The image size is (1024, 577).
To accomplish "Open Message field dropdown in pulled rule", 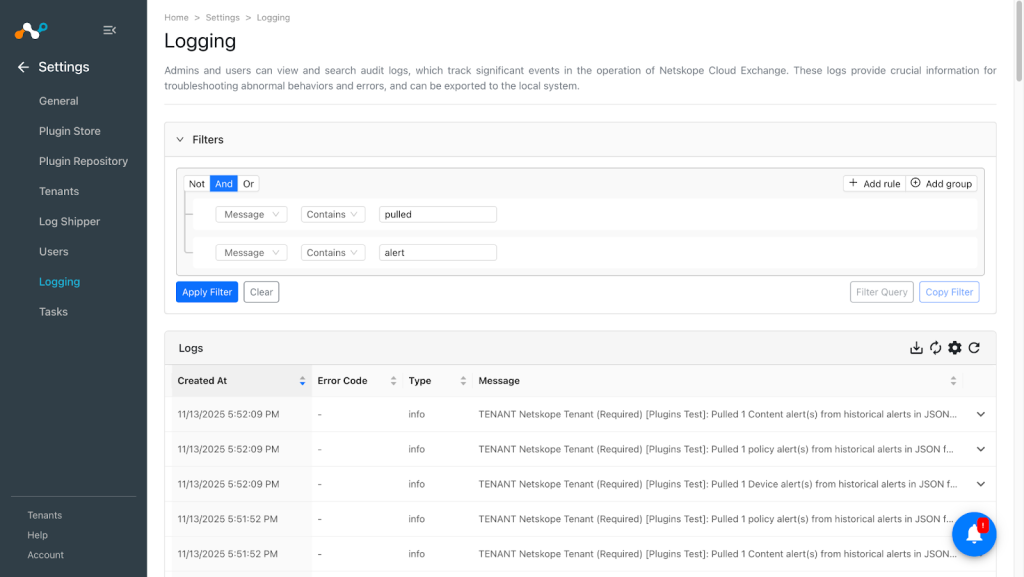I will pos(251,214).
